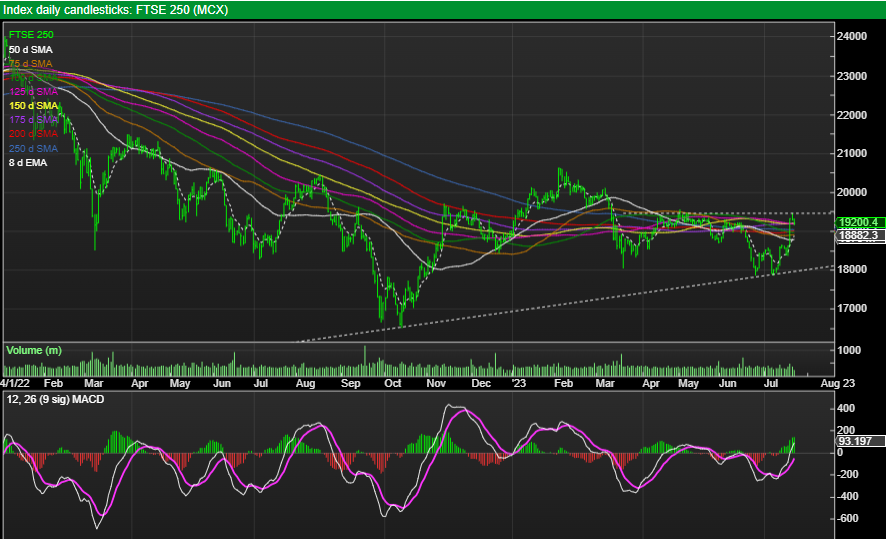Click the 1000 volume axis label
This screenshot has width=886, height=539.
[849, 350]
